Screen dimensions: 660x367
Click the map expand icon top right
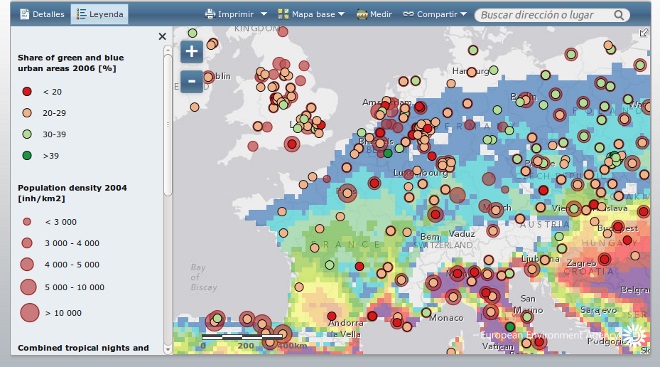644,32
